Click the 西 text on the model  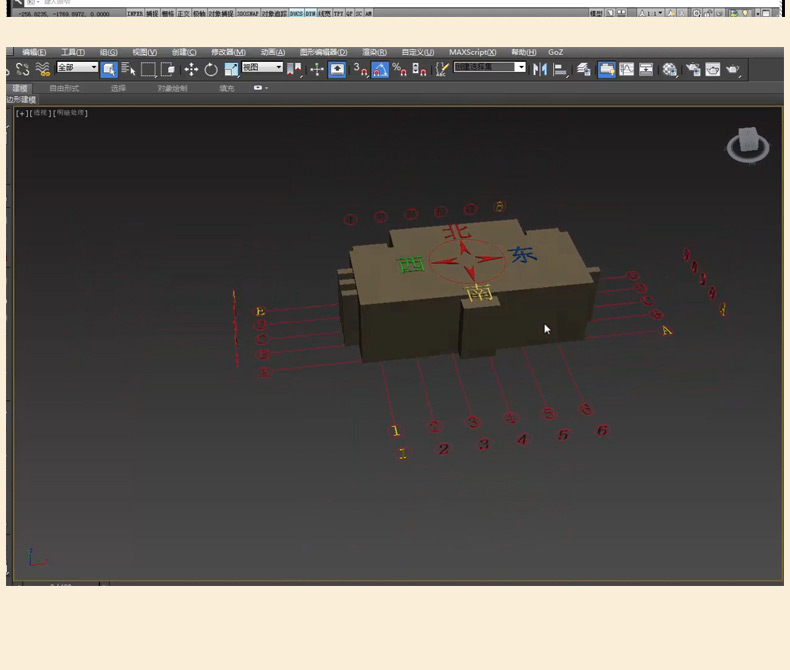(x=412, y=264)
